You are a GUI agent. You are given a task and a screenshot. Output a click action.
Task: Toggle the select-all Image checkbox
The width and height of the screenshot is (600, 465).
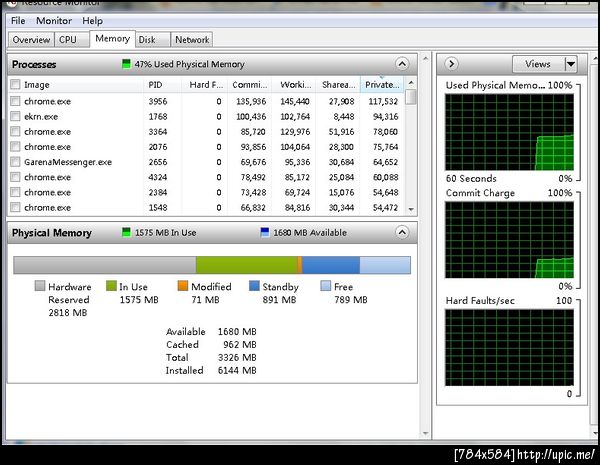click(x=15, y=85)
